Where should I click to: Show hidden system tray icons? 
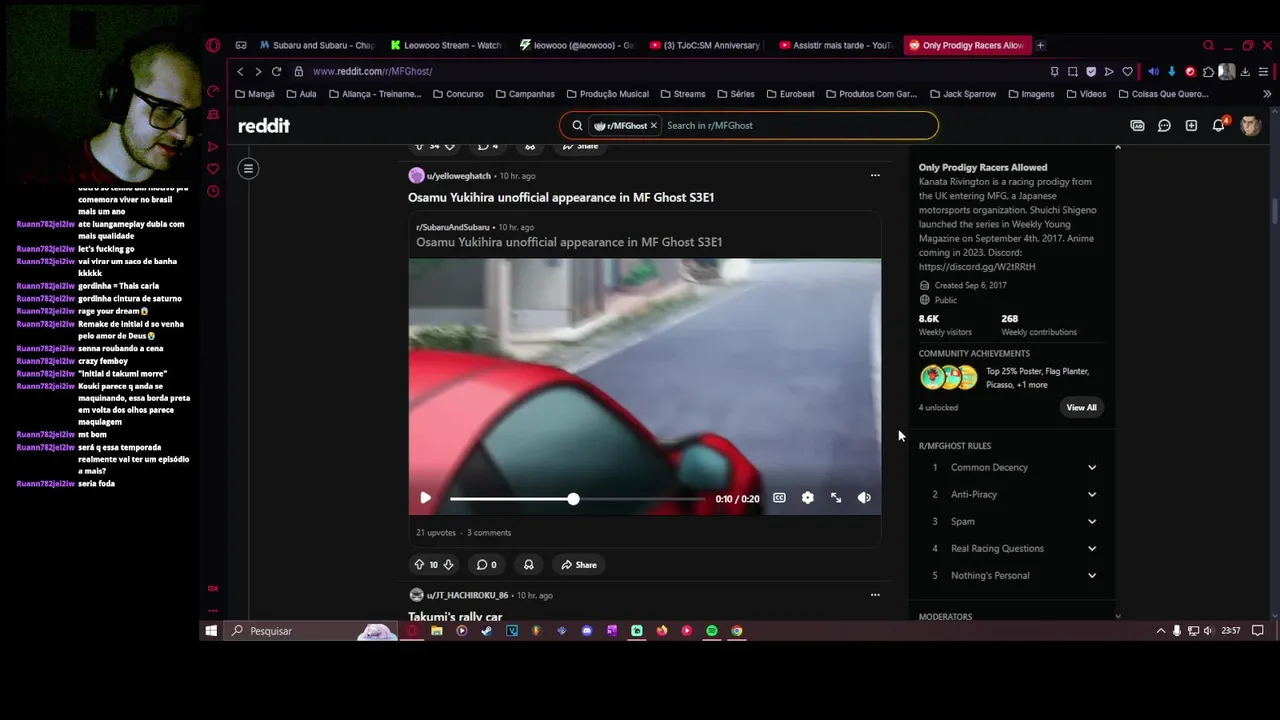pos(1161,631)
